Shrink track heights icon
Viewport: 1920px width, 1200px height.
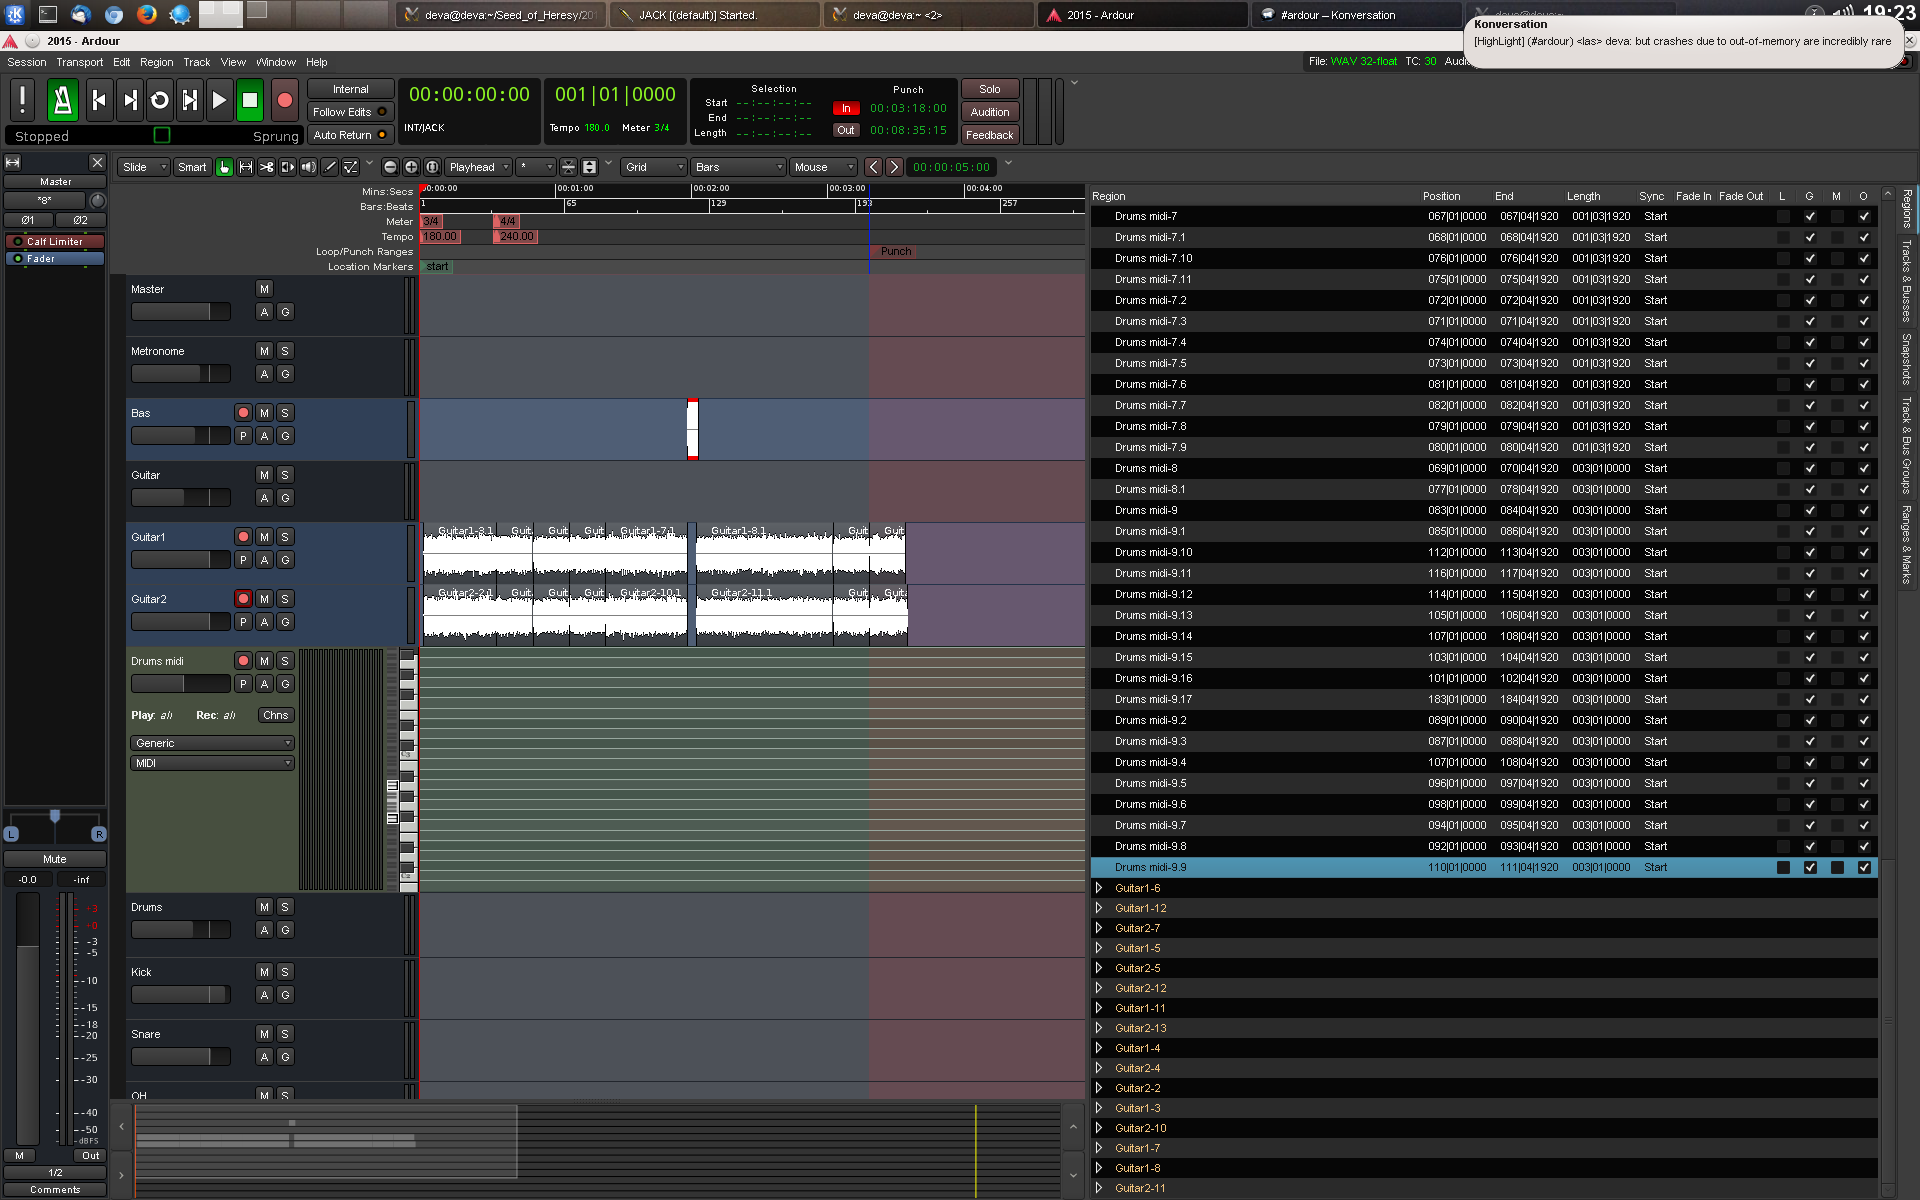click(568, 167)
